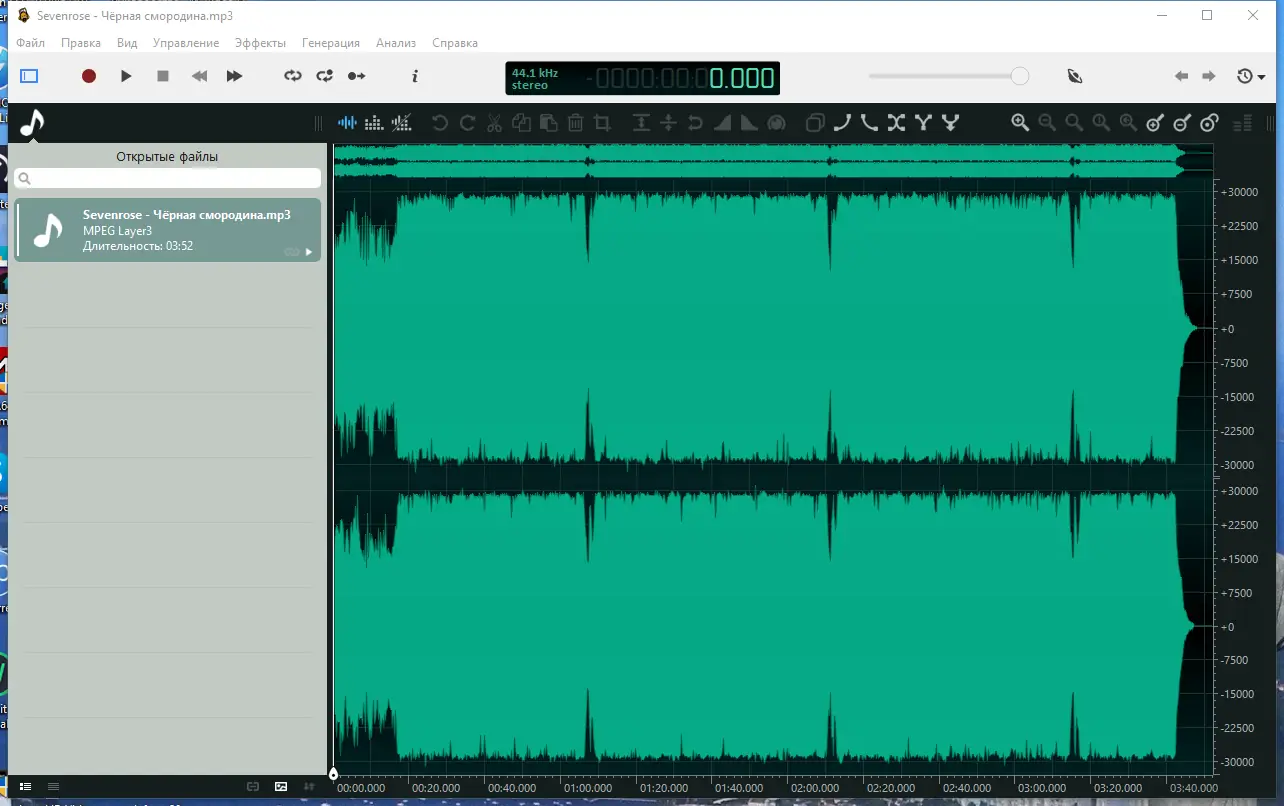Toggle the sidebar panel visibility icon
Screen dimensions: 1284x806
coord(29,76)
